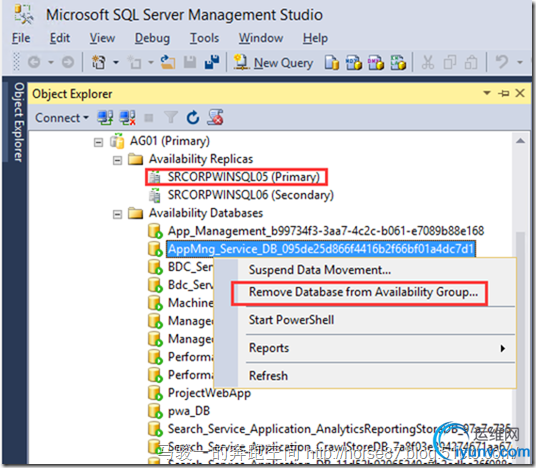Viewport: 536px width, 468px height.
Task: Open the Tools menu
Action: pyautogui.click(x=204, y=38)
